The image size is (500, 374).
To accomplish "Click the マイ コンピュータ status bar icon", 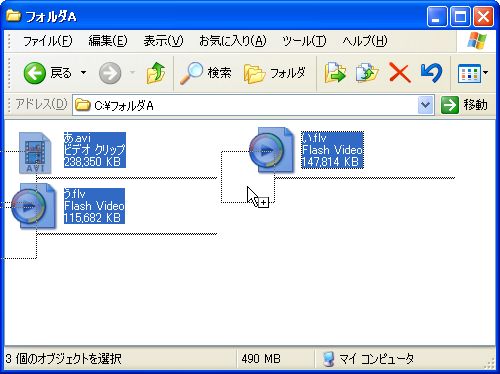I will pyautogui.click(x=329, y=359).
